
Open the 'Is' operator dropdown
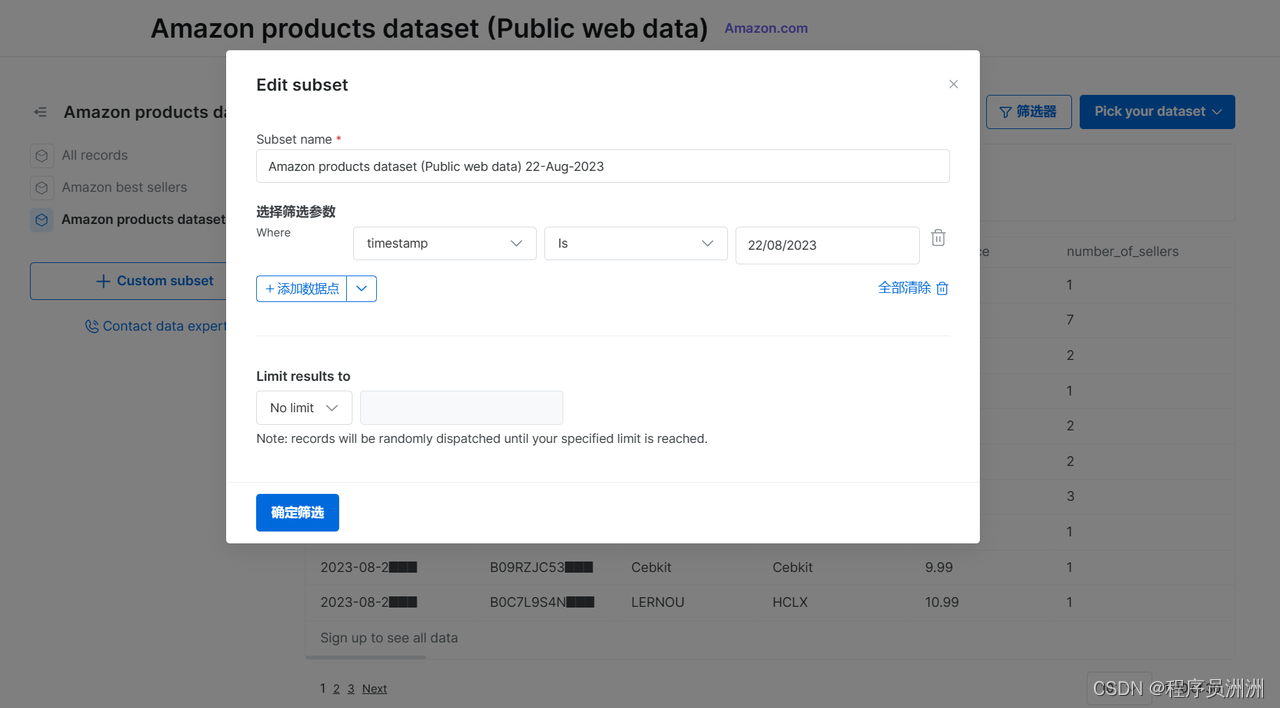click(635, 243)
